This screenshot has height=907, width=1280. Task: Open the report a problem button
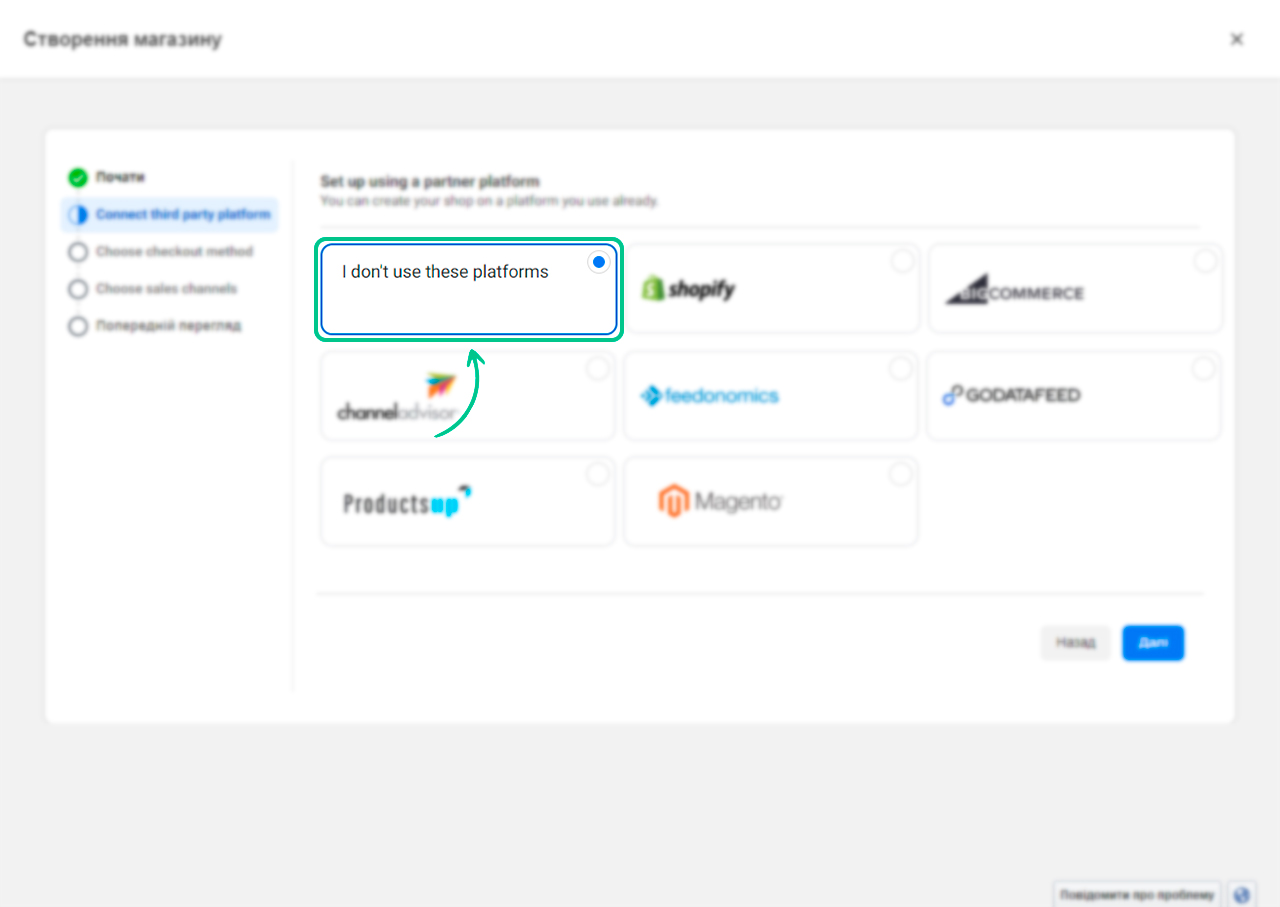[x=1137, y=894]
